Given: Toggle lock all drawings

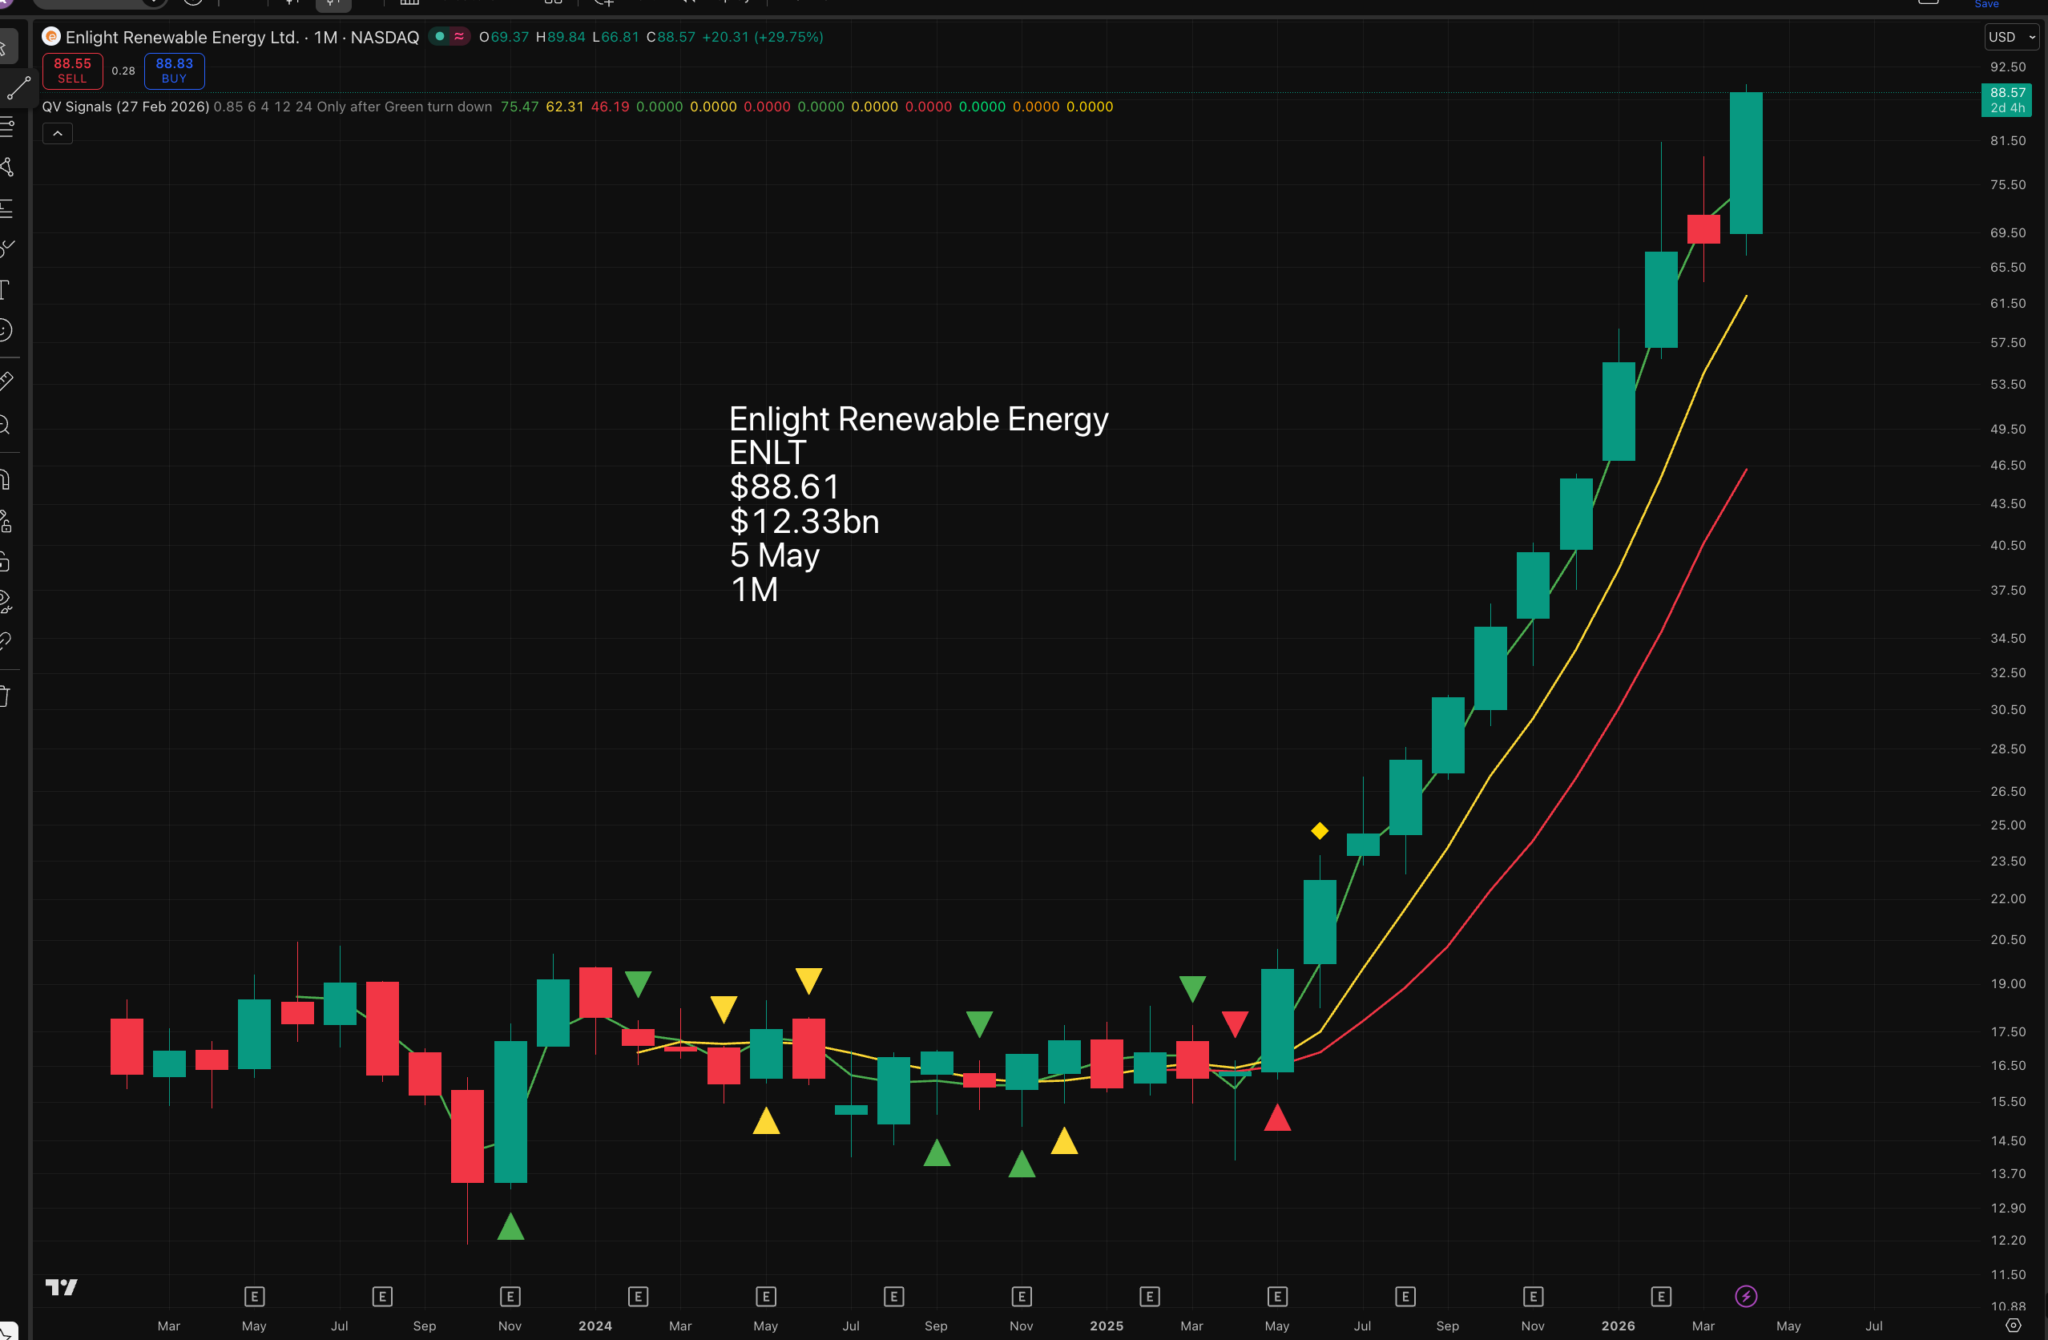Looking at the screenshot, I should click(6, 562).
